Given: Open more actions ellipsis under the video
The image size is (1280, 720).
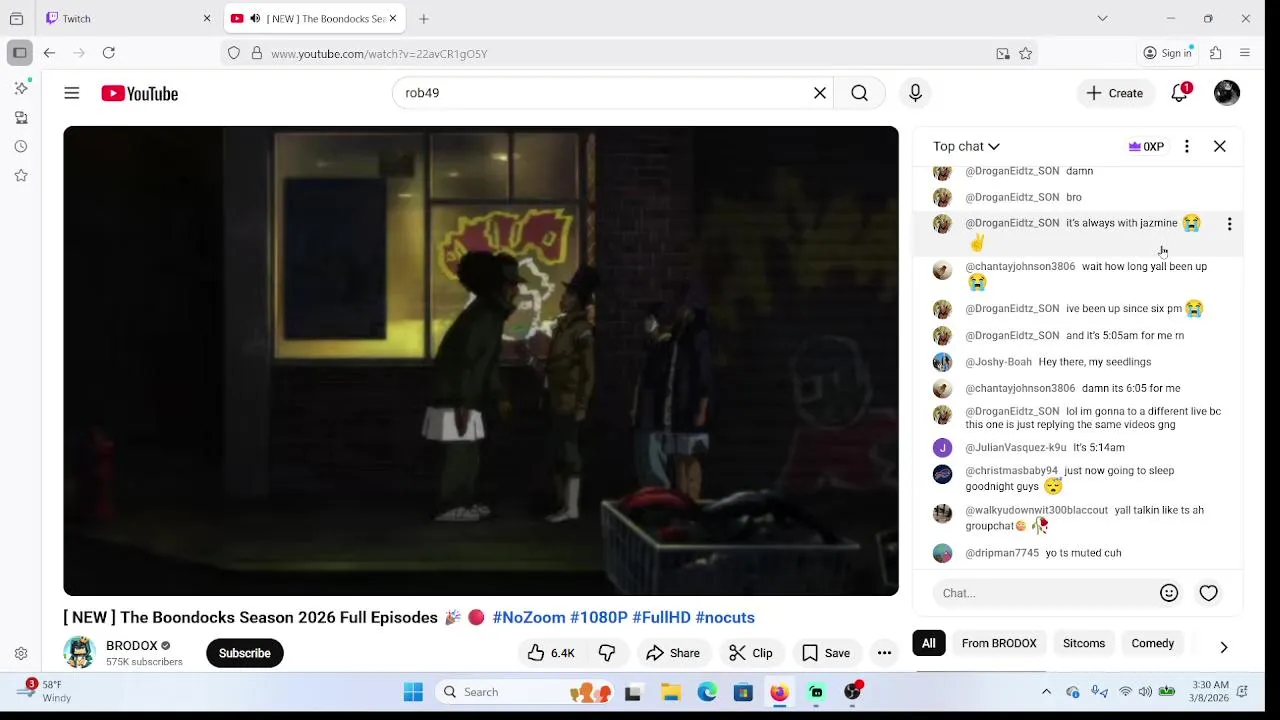Looking at the screenshot, I should [884, 653].
